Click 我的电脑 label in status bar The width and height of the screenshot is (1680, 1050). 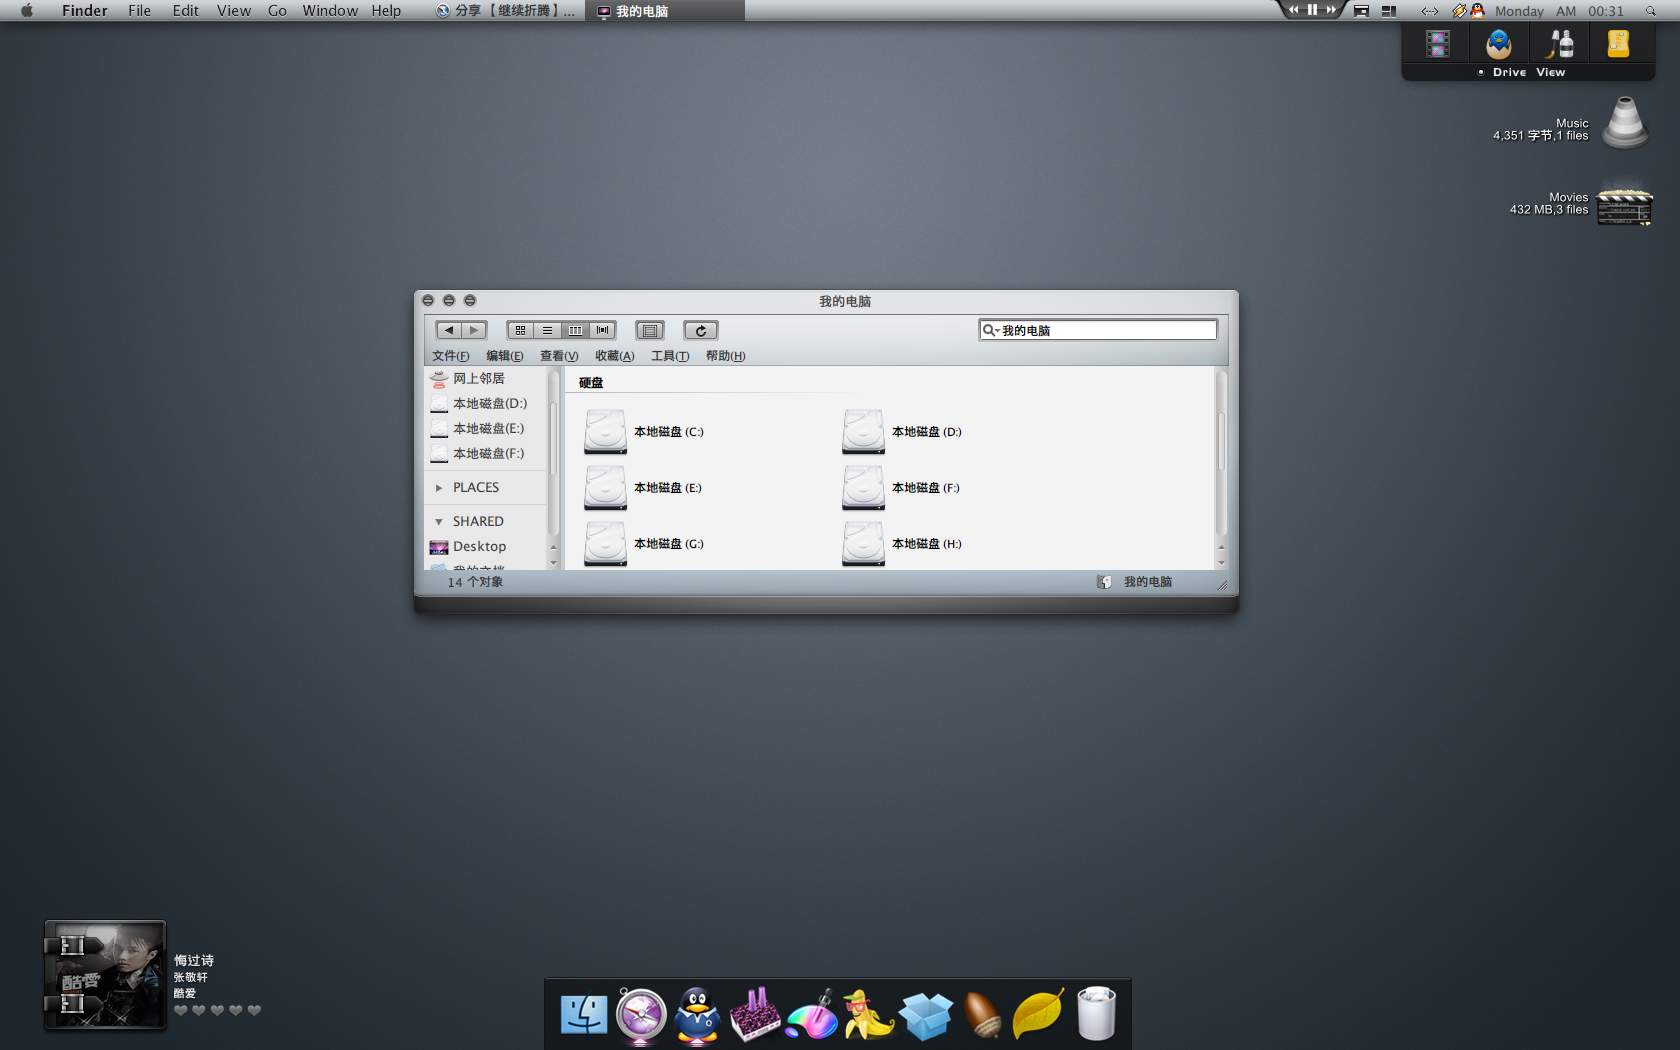click(x=1148, y=582)
